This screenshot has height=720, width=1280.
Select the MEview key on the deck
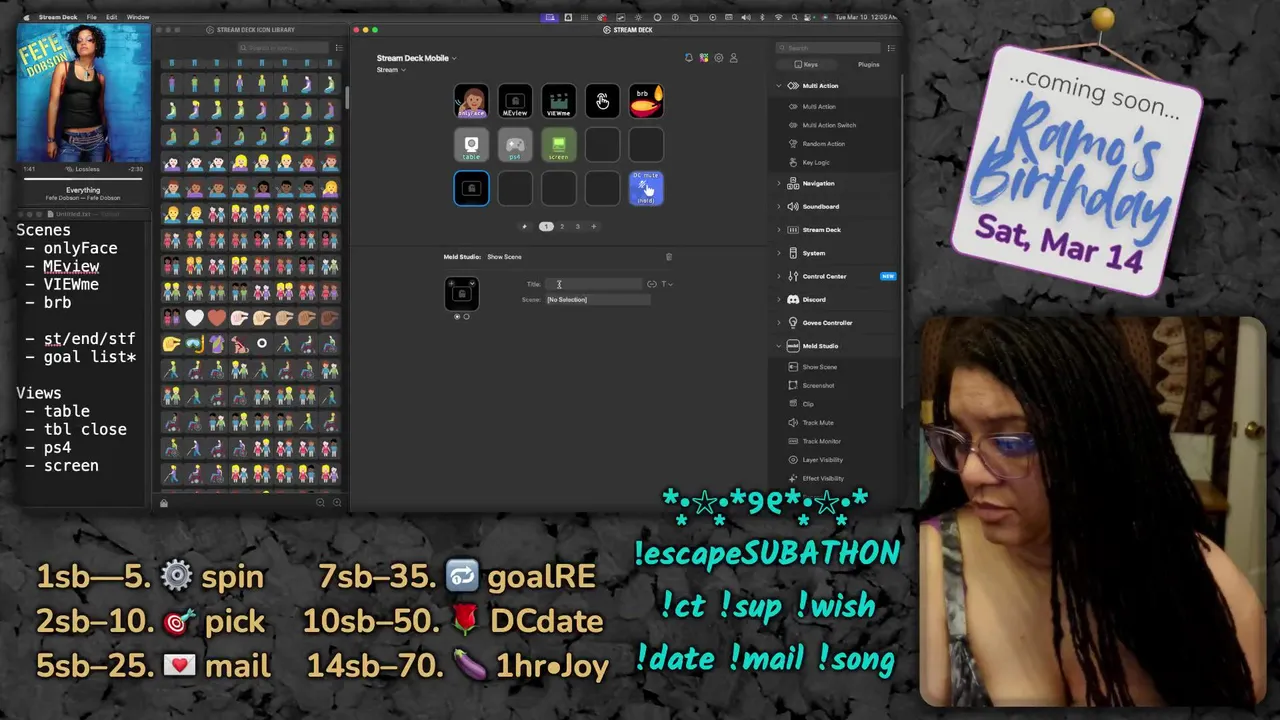[515, 101]
